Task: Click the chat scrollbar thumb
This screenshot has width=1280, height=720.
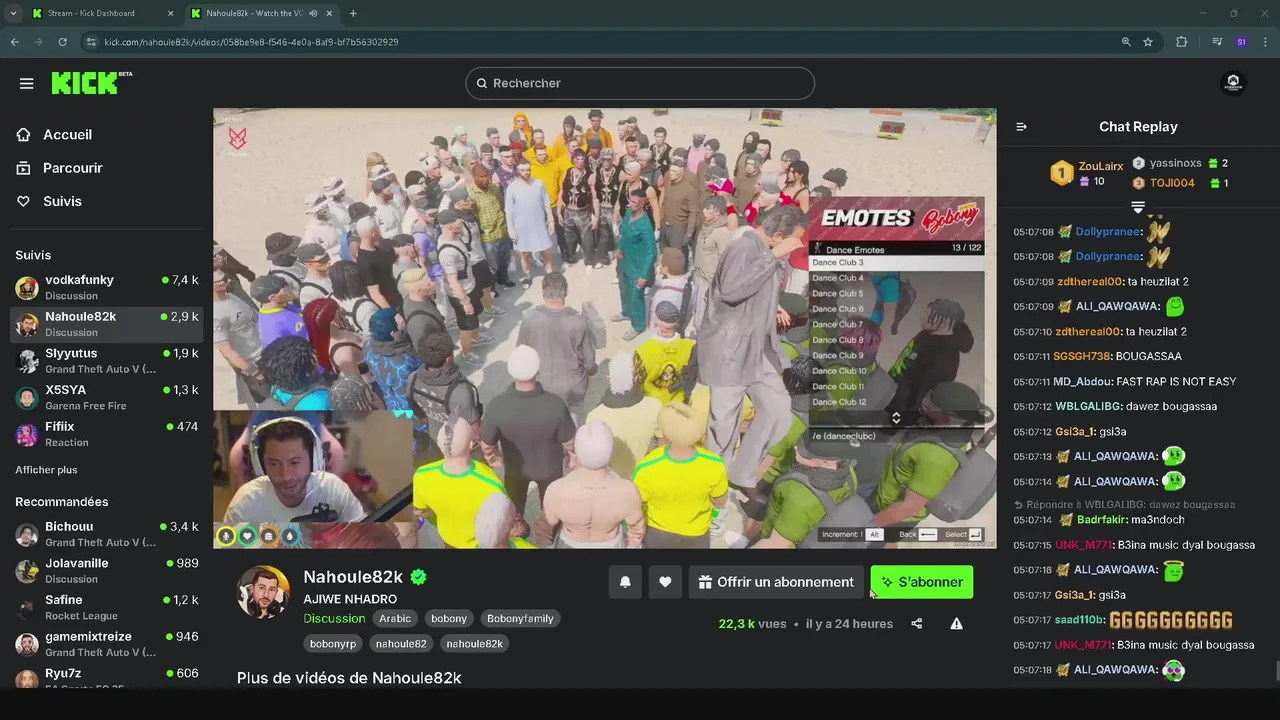Action: pos(1277,670)
